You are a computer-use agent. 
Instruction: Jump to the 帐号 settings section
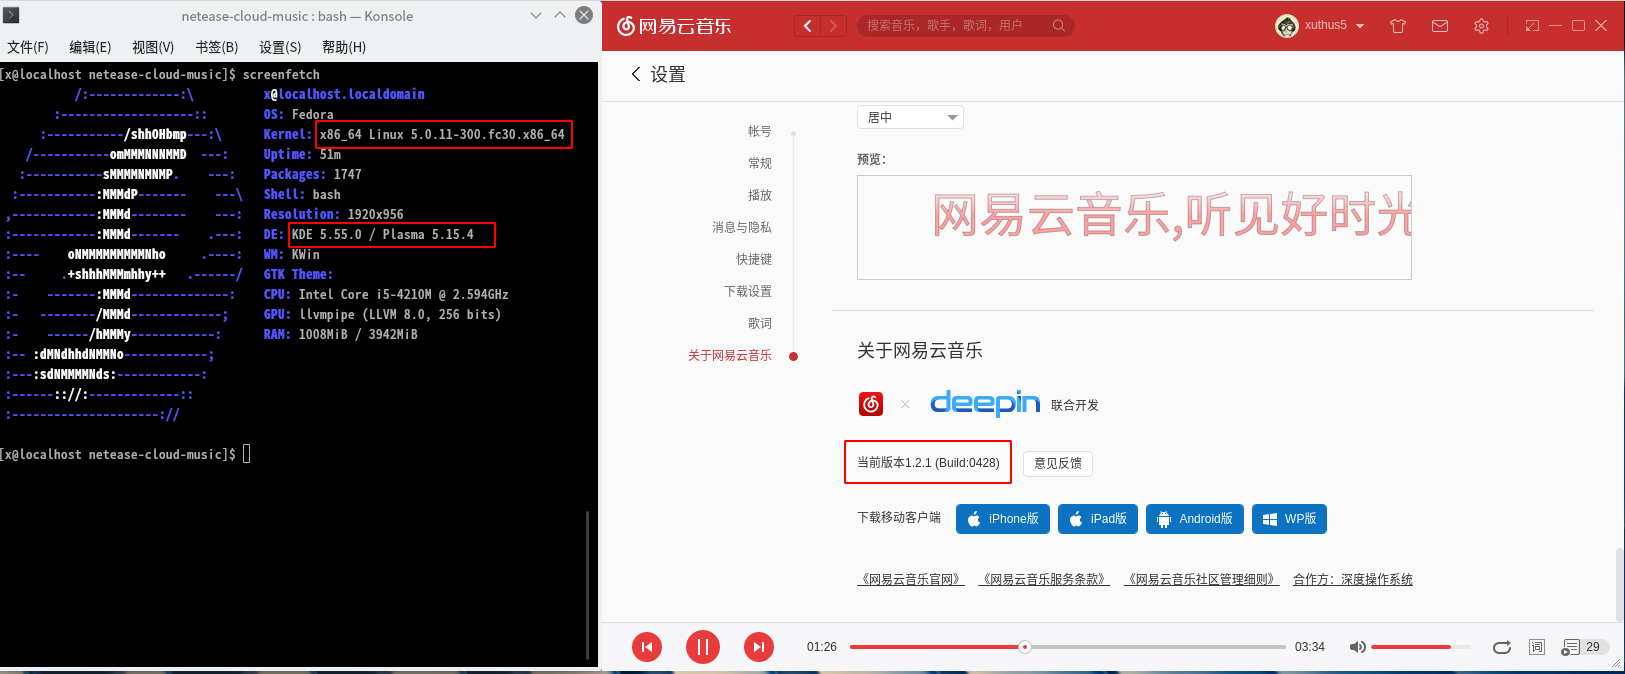(760, 131)
